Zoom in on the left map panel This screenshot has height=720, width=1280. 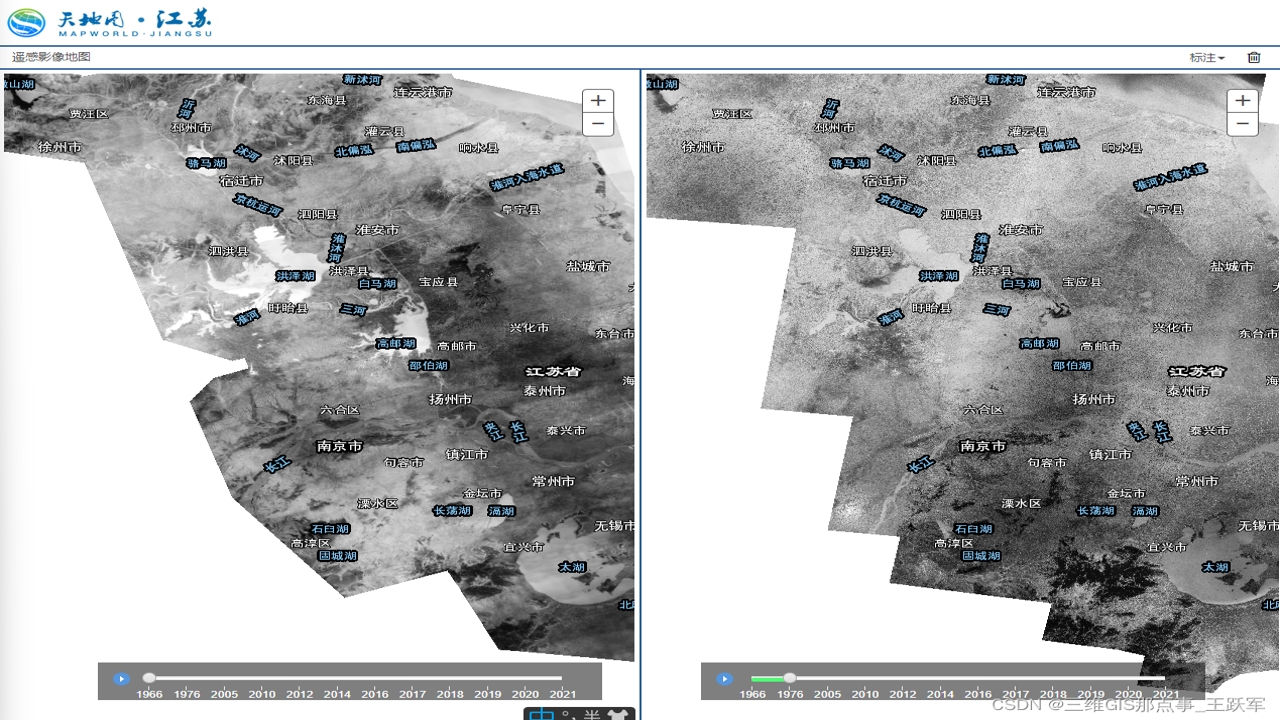point(598,100)
